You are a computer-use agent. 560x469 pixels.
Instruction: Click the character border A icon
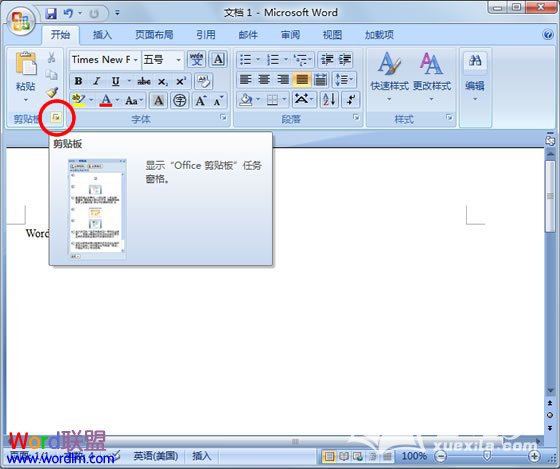pyautogui.click(x=218, y=60)
